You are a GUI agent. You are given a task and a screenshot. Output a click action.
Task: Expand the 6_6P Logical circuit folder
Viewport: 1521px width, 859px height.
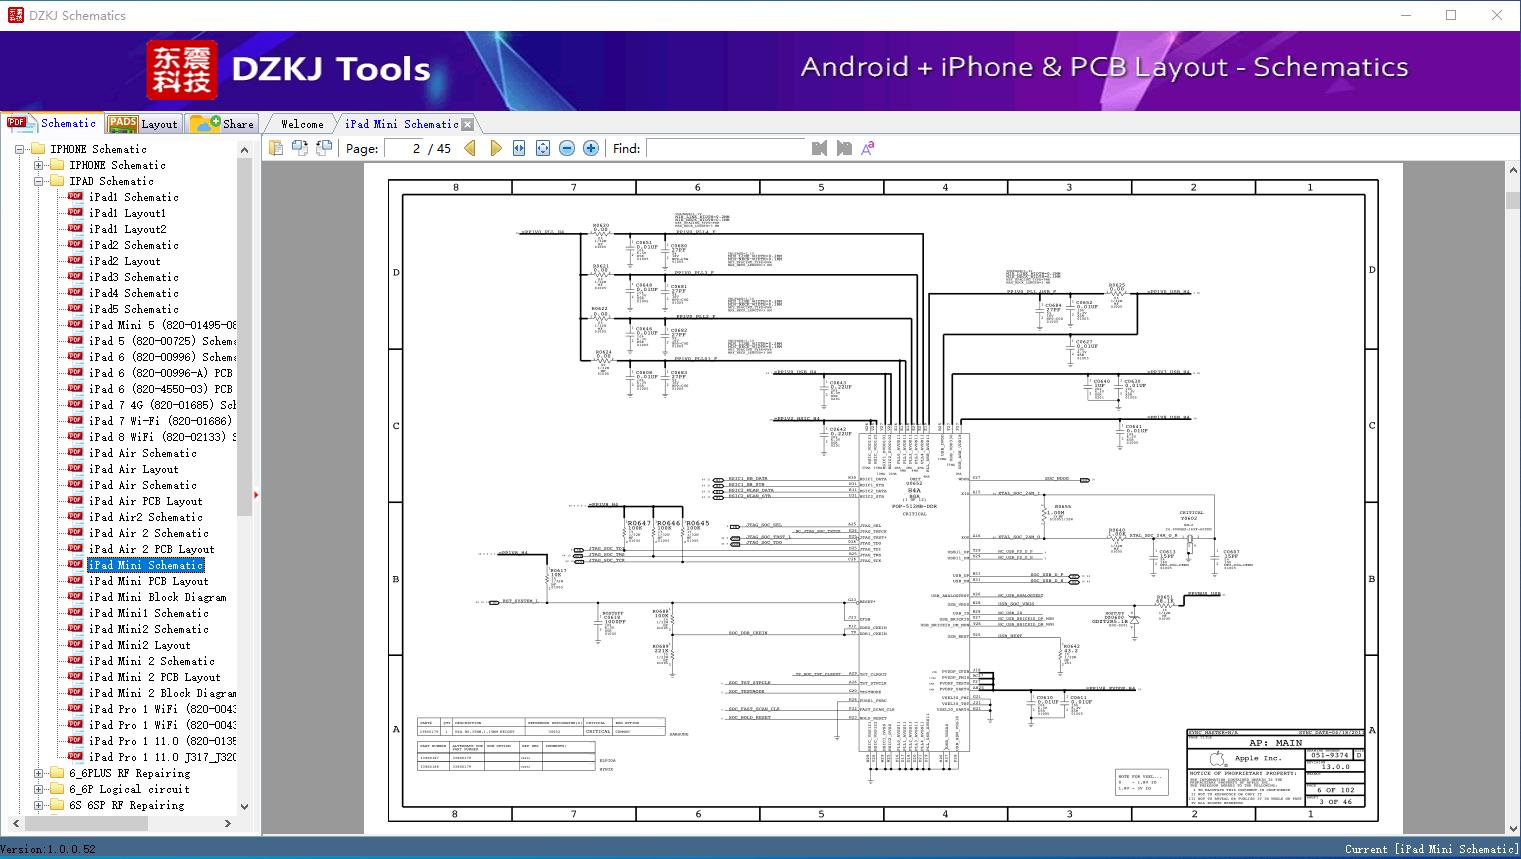[x=38, y=789]
